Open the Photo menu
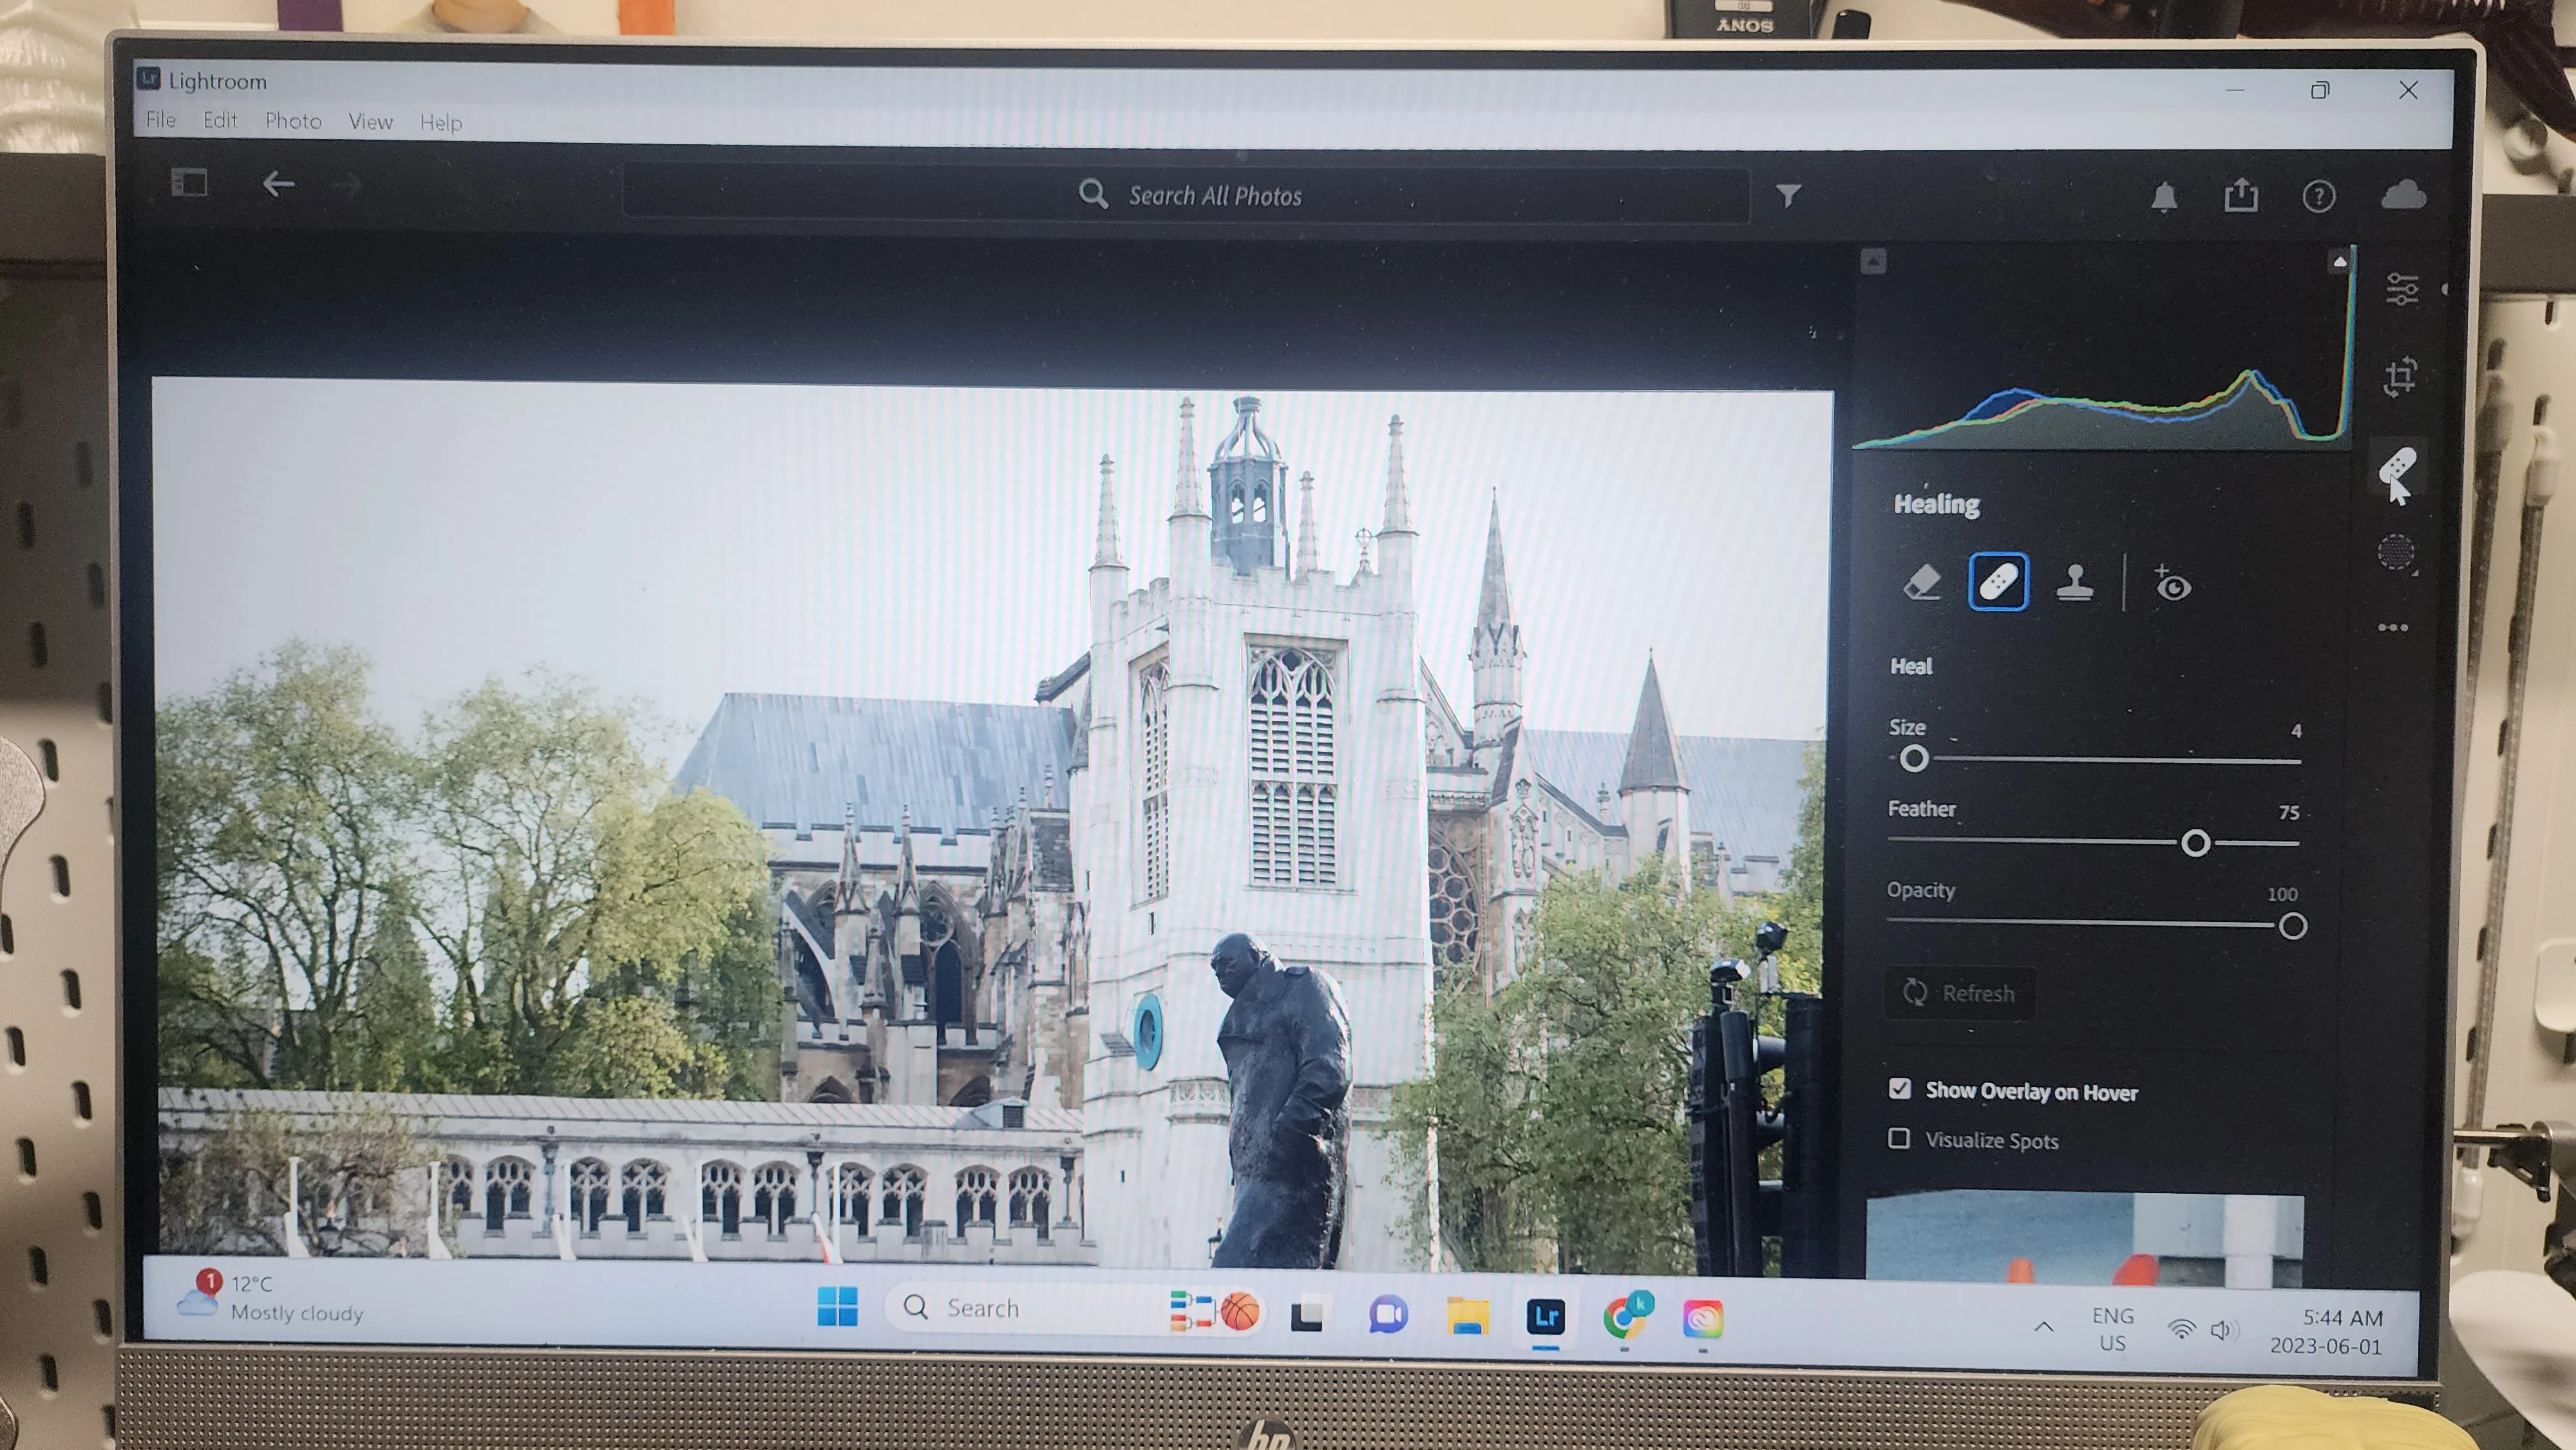The height and width of the screenshot is (1450, 2576). [293, 121]
